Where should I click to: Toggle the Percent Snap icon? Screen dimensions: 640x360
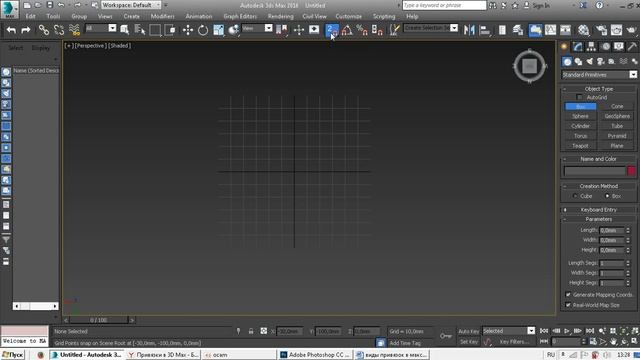[x=362, y=30]
